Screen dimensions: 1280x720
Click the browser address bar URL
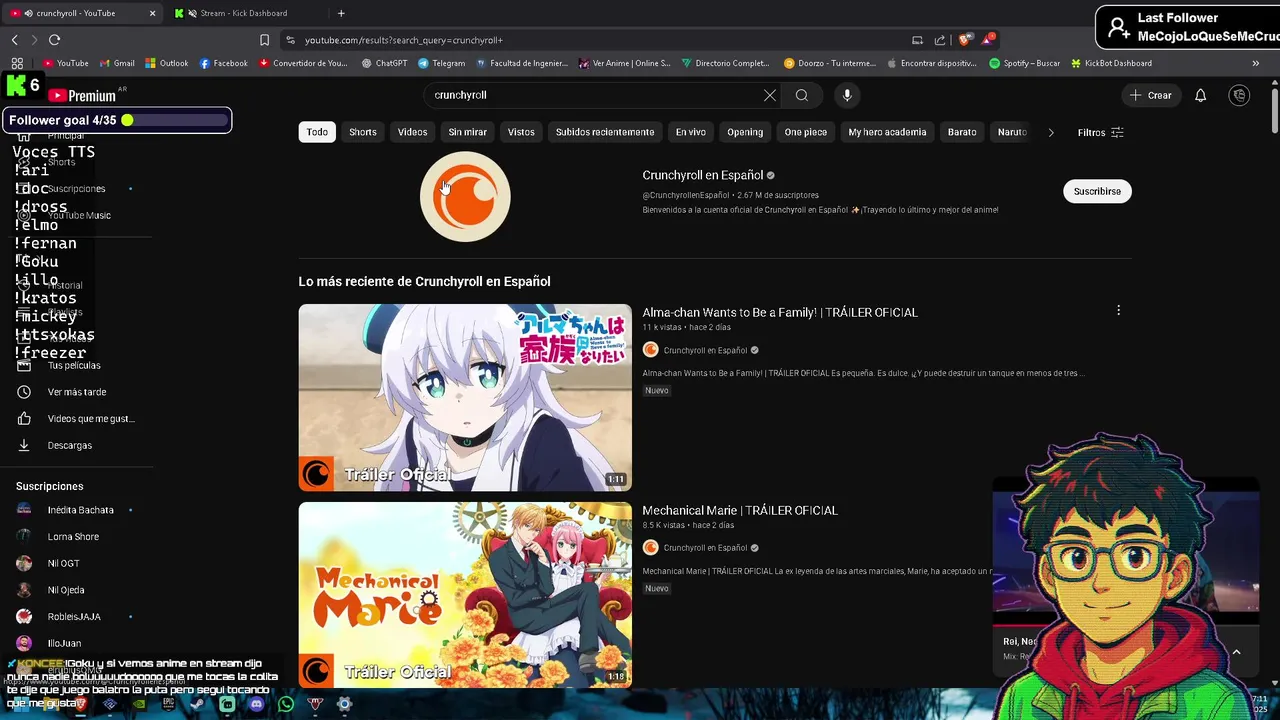(x=404, y=40)
